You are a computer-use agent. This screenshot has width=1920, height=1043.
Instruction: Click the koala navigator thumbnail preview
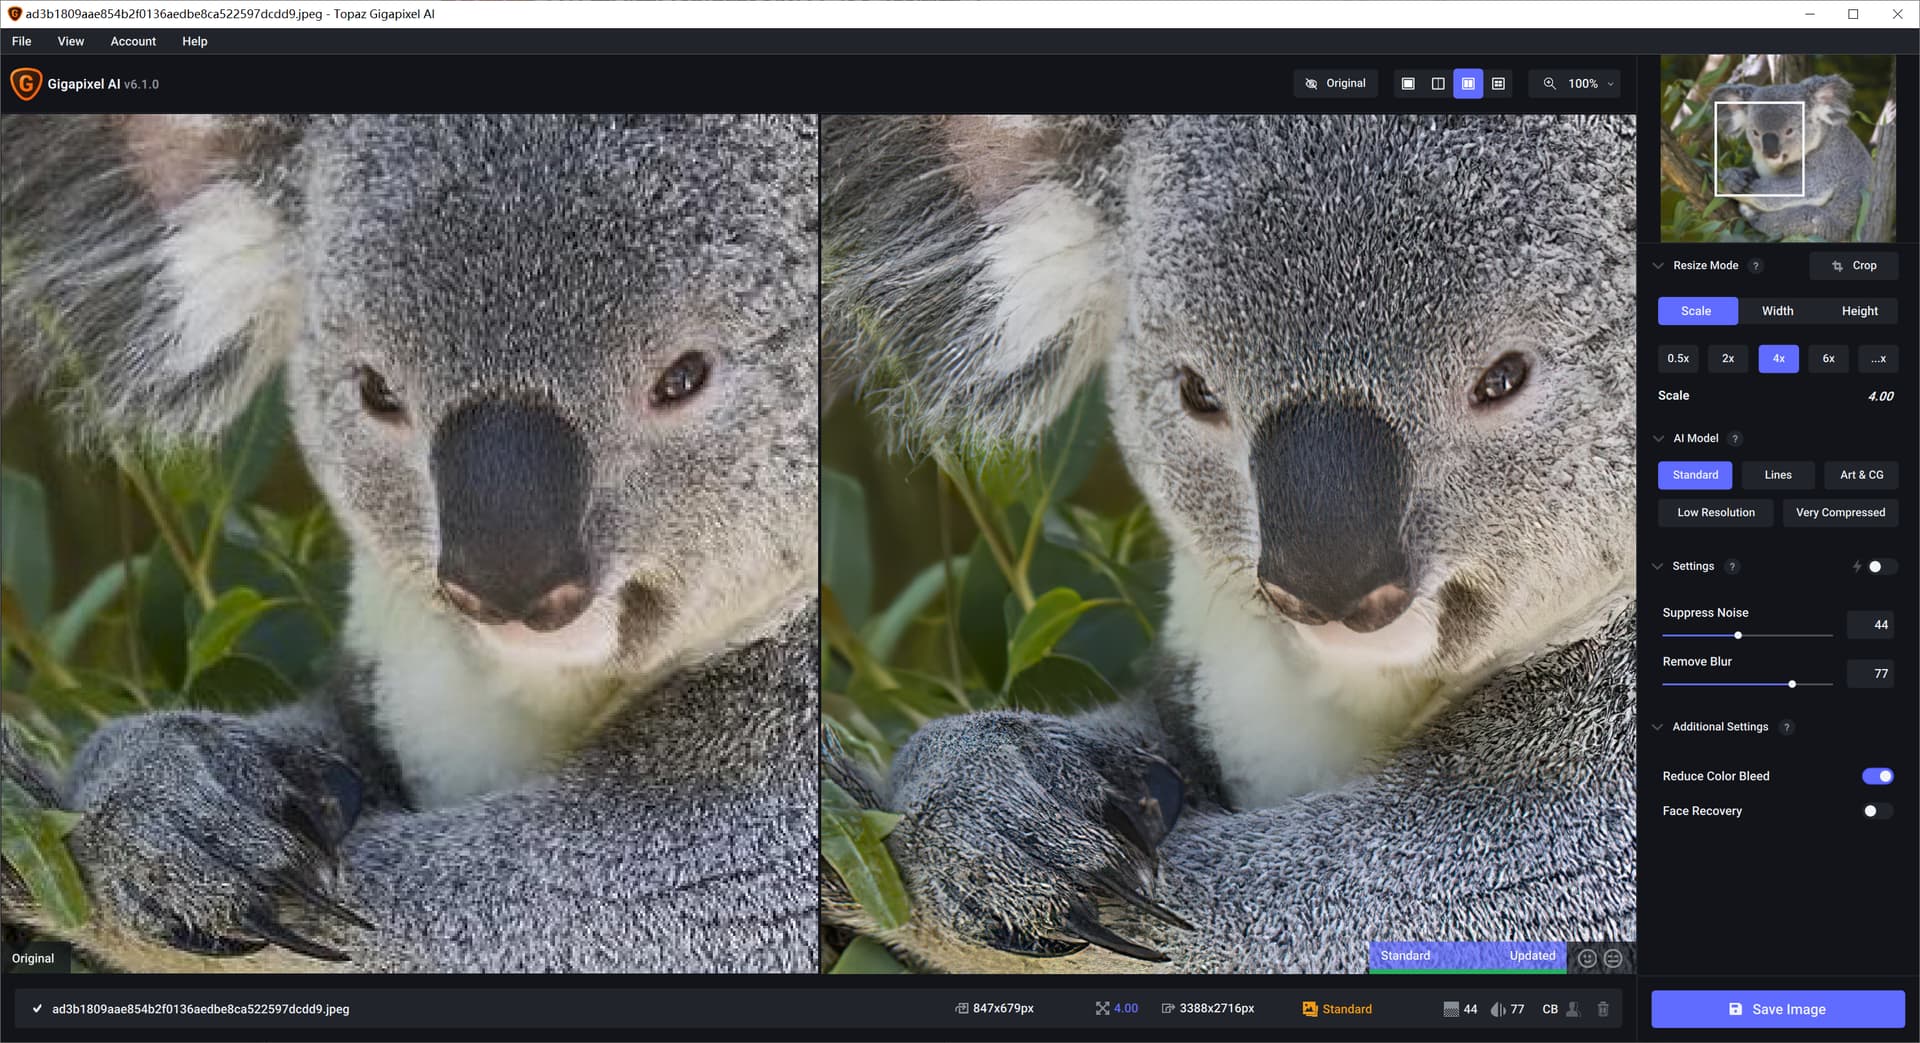point(1777,148)
